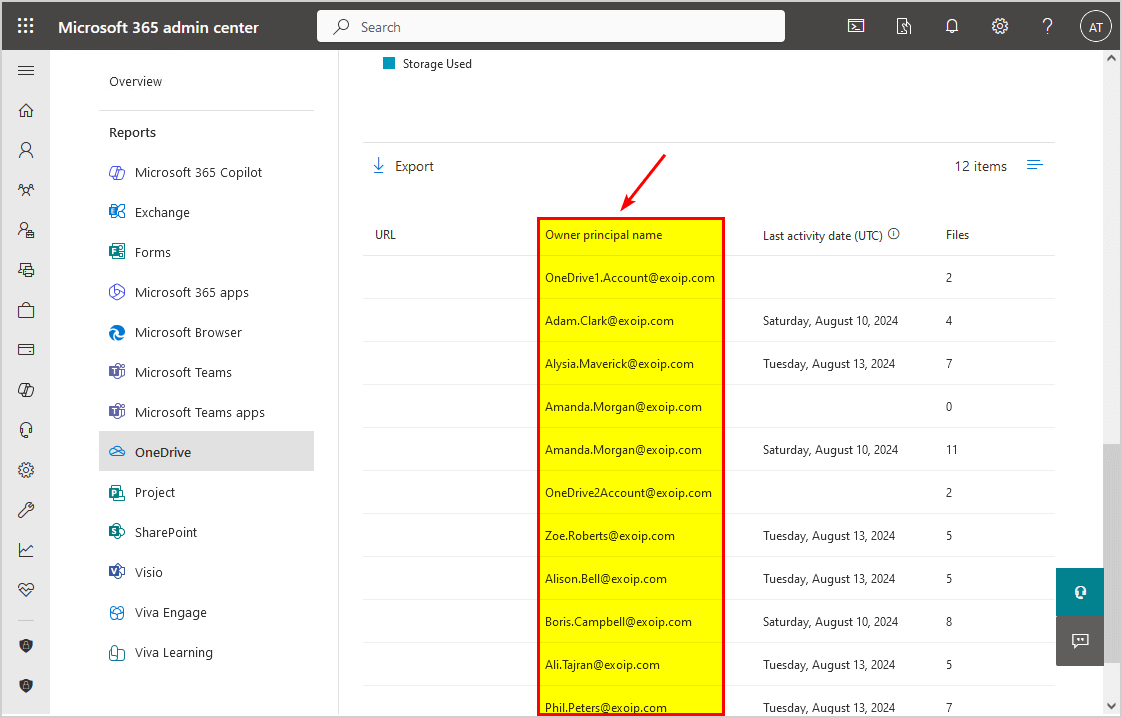The image size is (1122, 718).
Task: Sort by Owner principal name column header
Action: pos(603,235)
